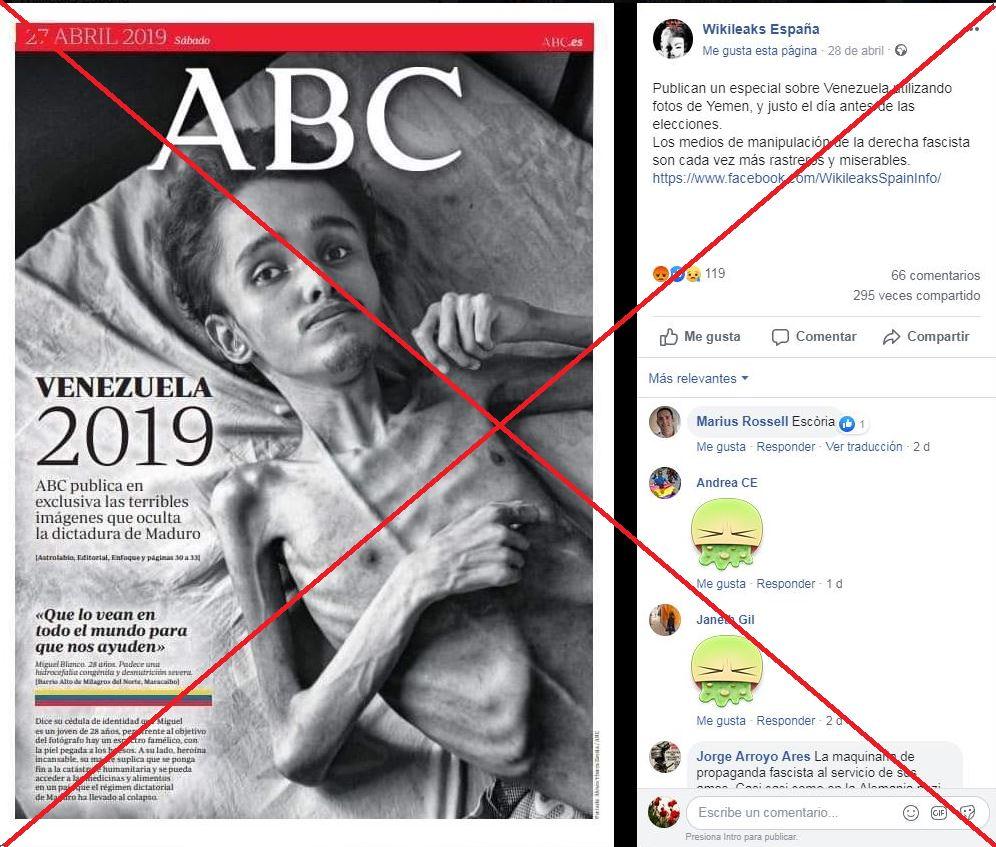996x847 pixels.
Task: Open the facebook.com/WikileaksSpainInfo link
Action: tap(796, 178)
